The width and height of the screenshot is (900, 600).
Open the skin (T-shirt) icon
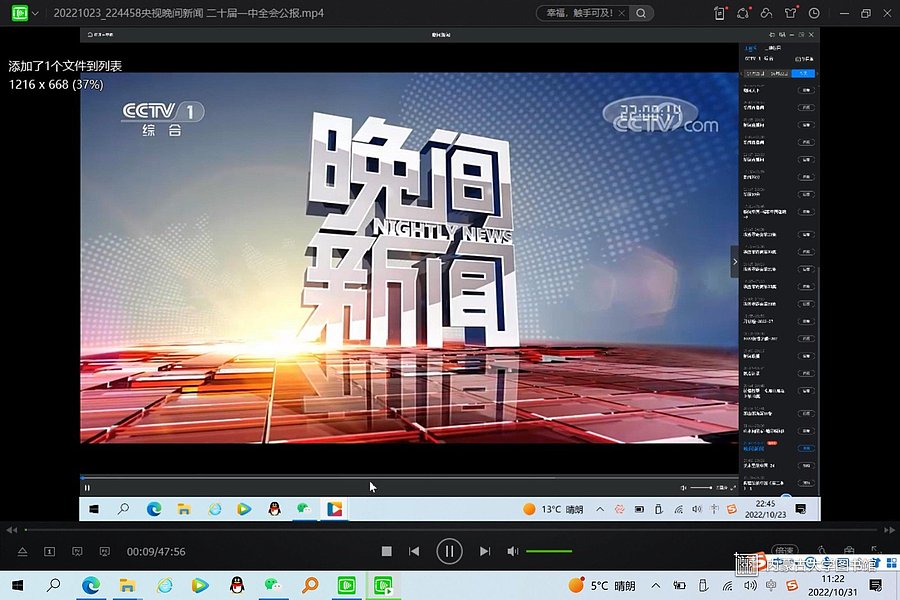click(790, 13)
